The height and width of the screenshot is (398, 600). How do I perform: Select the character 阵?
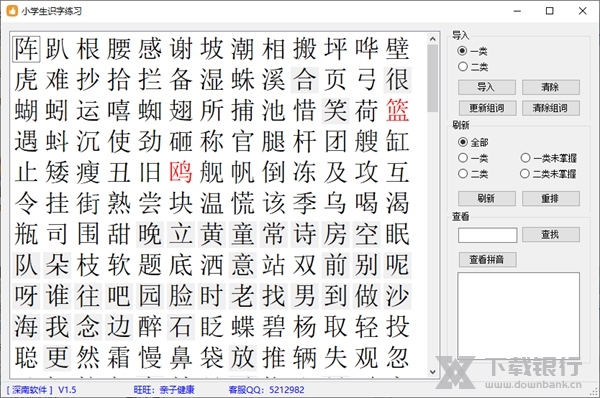(26, 49)
